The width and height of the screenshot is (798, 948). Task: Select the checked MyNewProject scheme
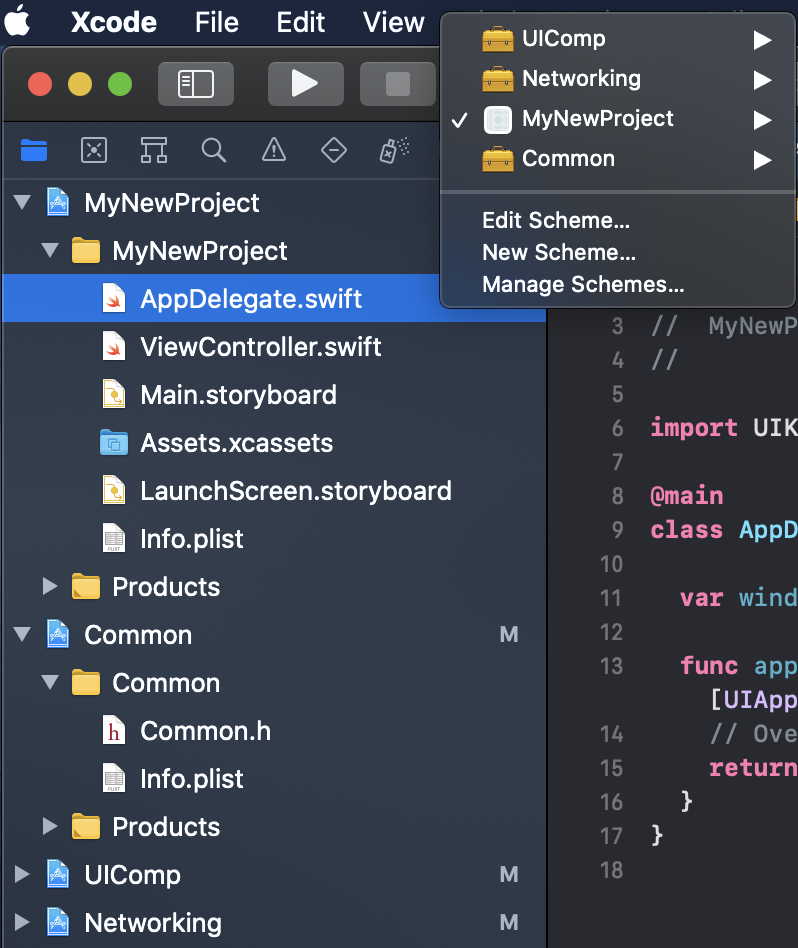(617, 118)
